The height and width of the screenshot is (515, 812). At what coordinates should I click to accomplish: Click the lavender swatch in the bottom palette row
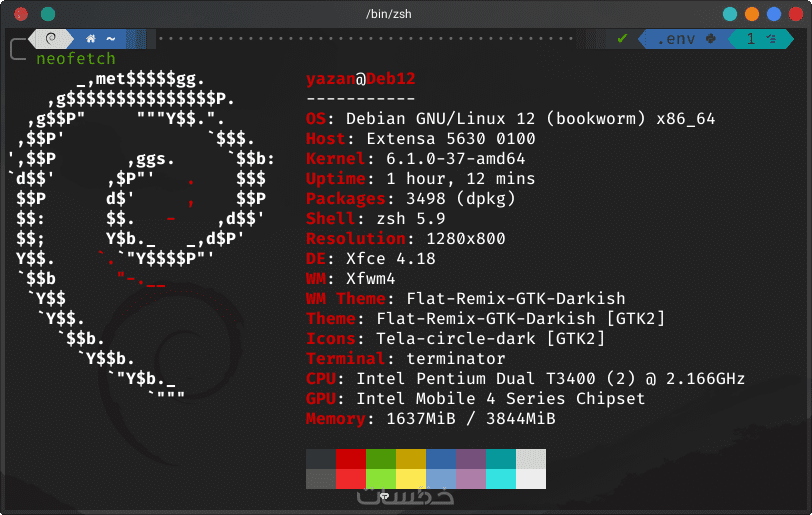tap(471, 479)
